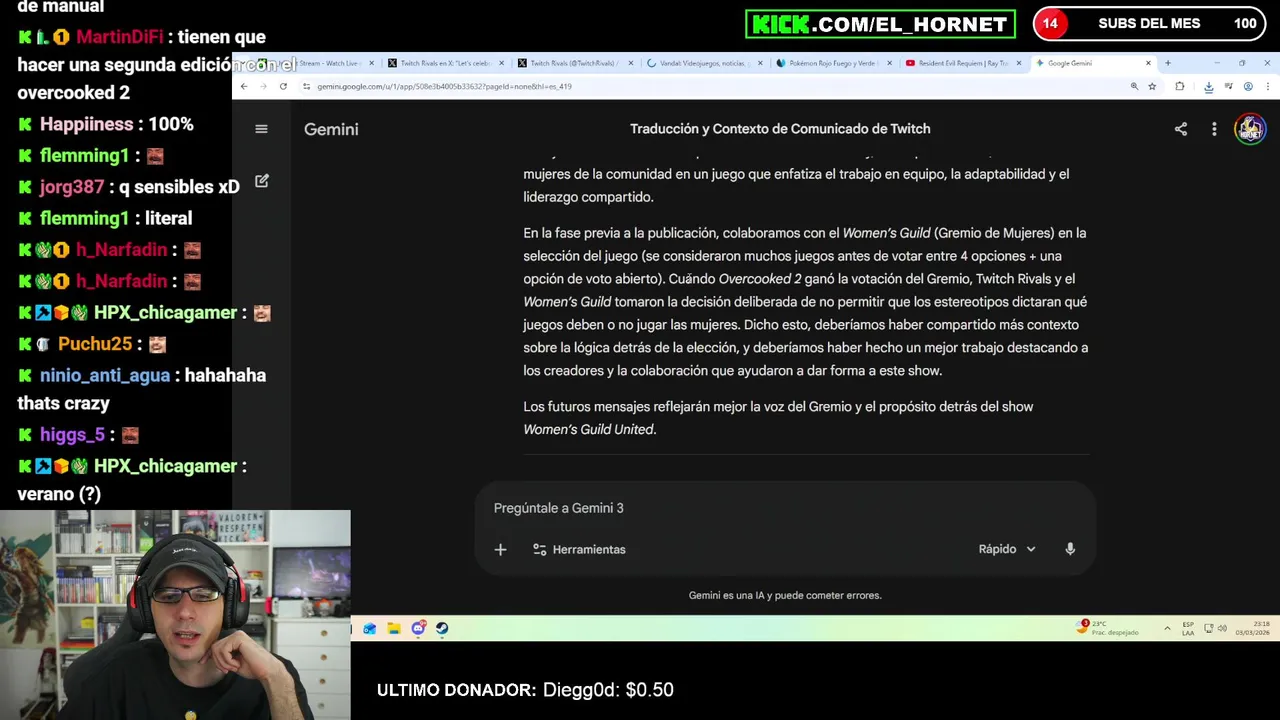Show hidden system tray icons chevron

pyautogui.click(x=1167, y=629)
